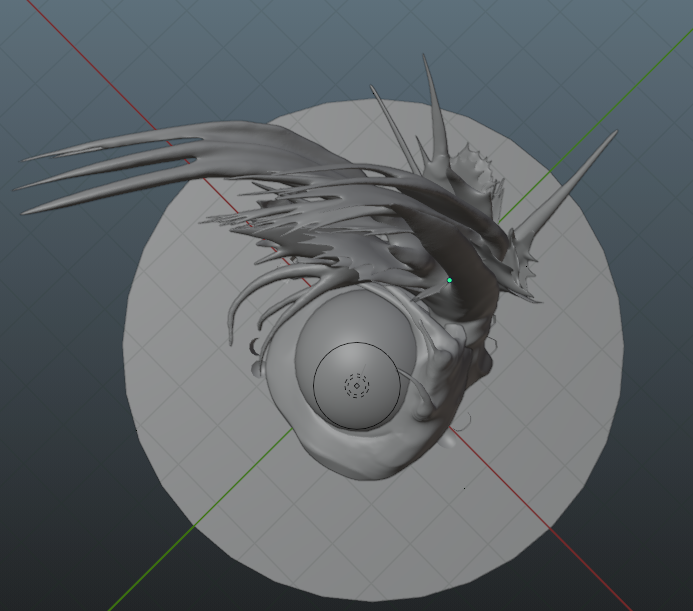Screen dimensions: 693x611
Task: Select the jagged crest at the model's top
Action: click(477, 165)
